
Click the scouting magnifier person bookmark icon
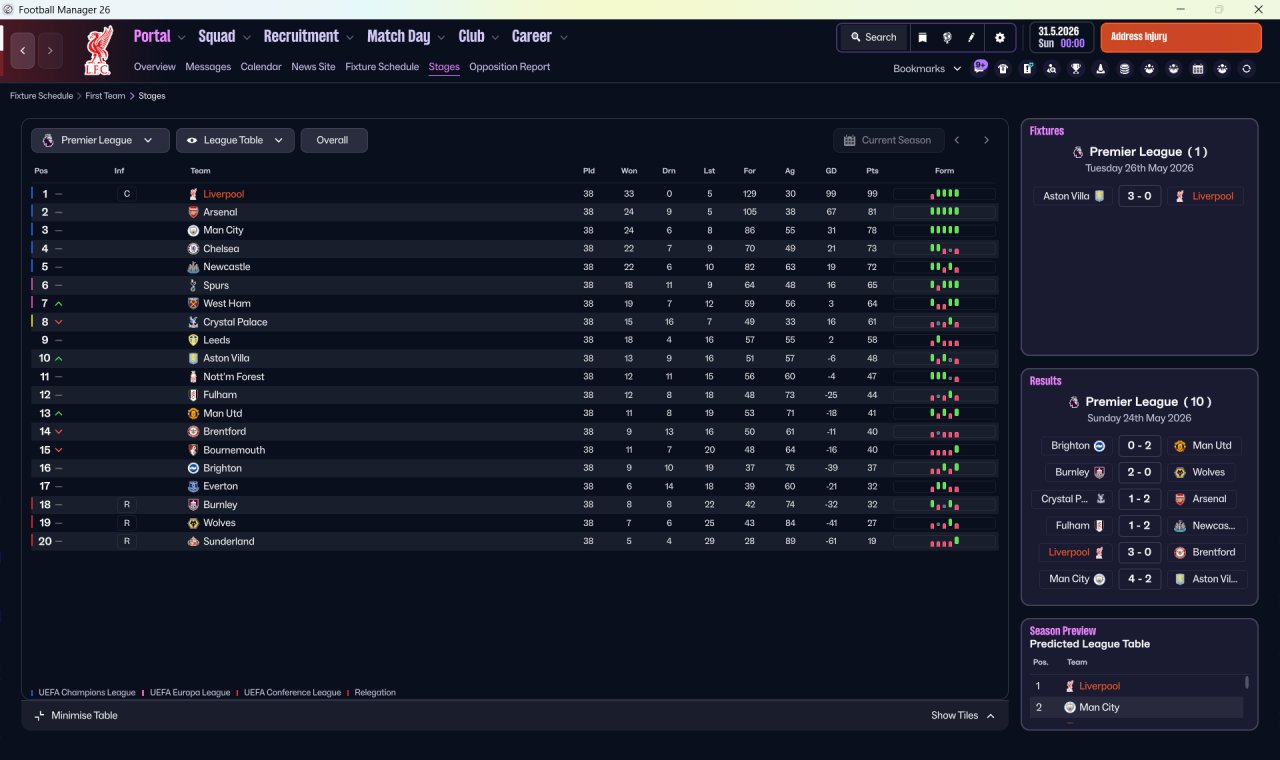point(1051,69)
